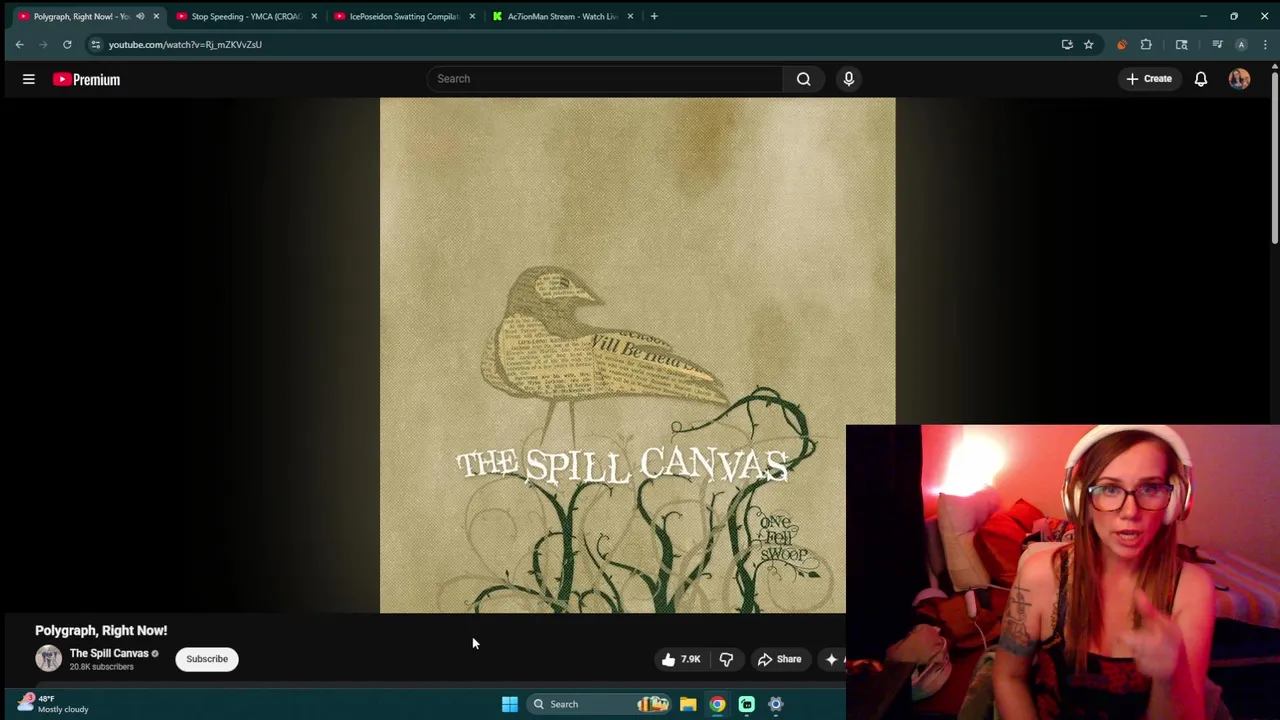The image size is (1280, 720).
Task: Open the Chrome extensions puzzle icon
Action: point(1146,44)
